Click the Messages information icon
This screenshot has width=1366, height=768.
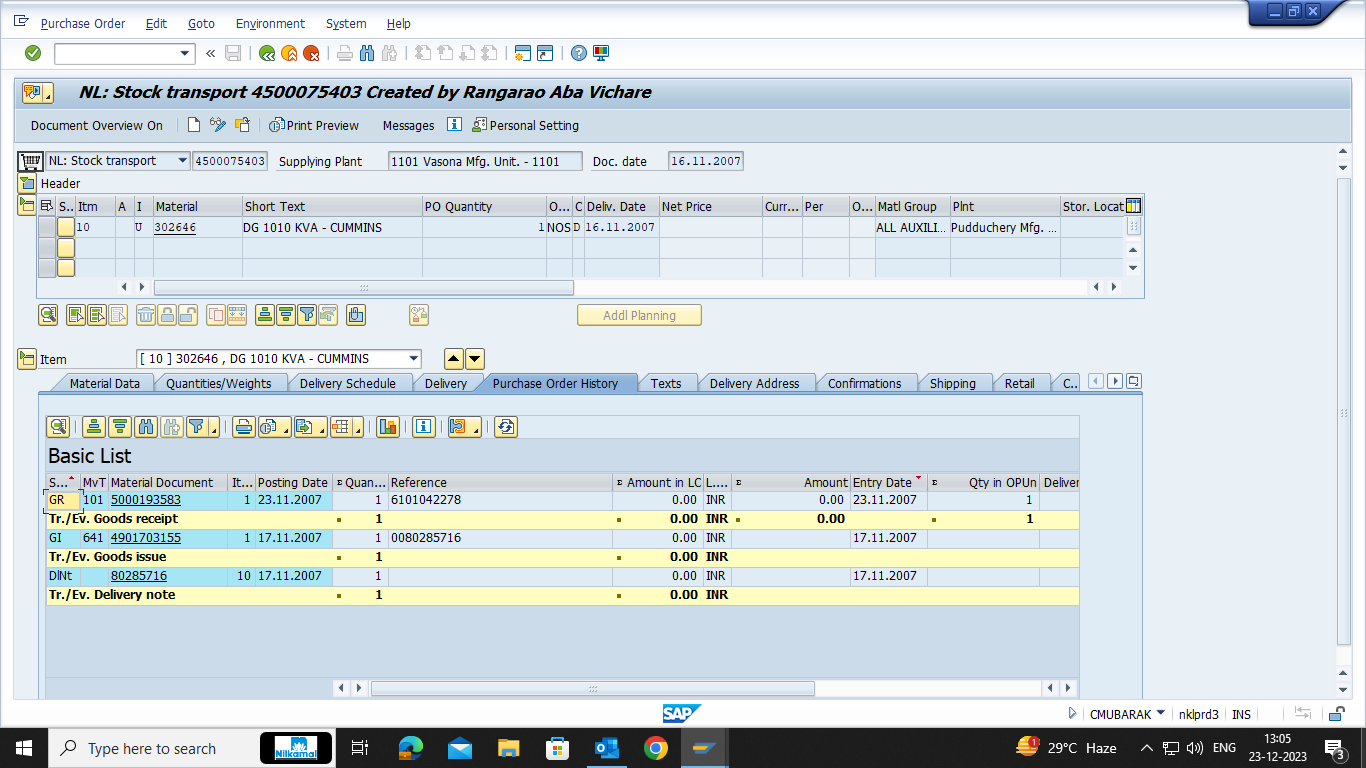coord(454,125)
